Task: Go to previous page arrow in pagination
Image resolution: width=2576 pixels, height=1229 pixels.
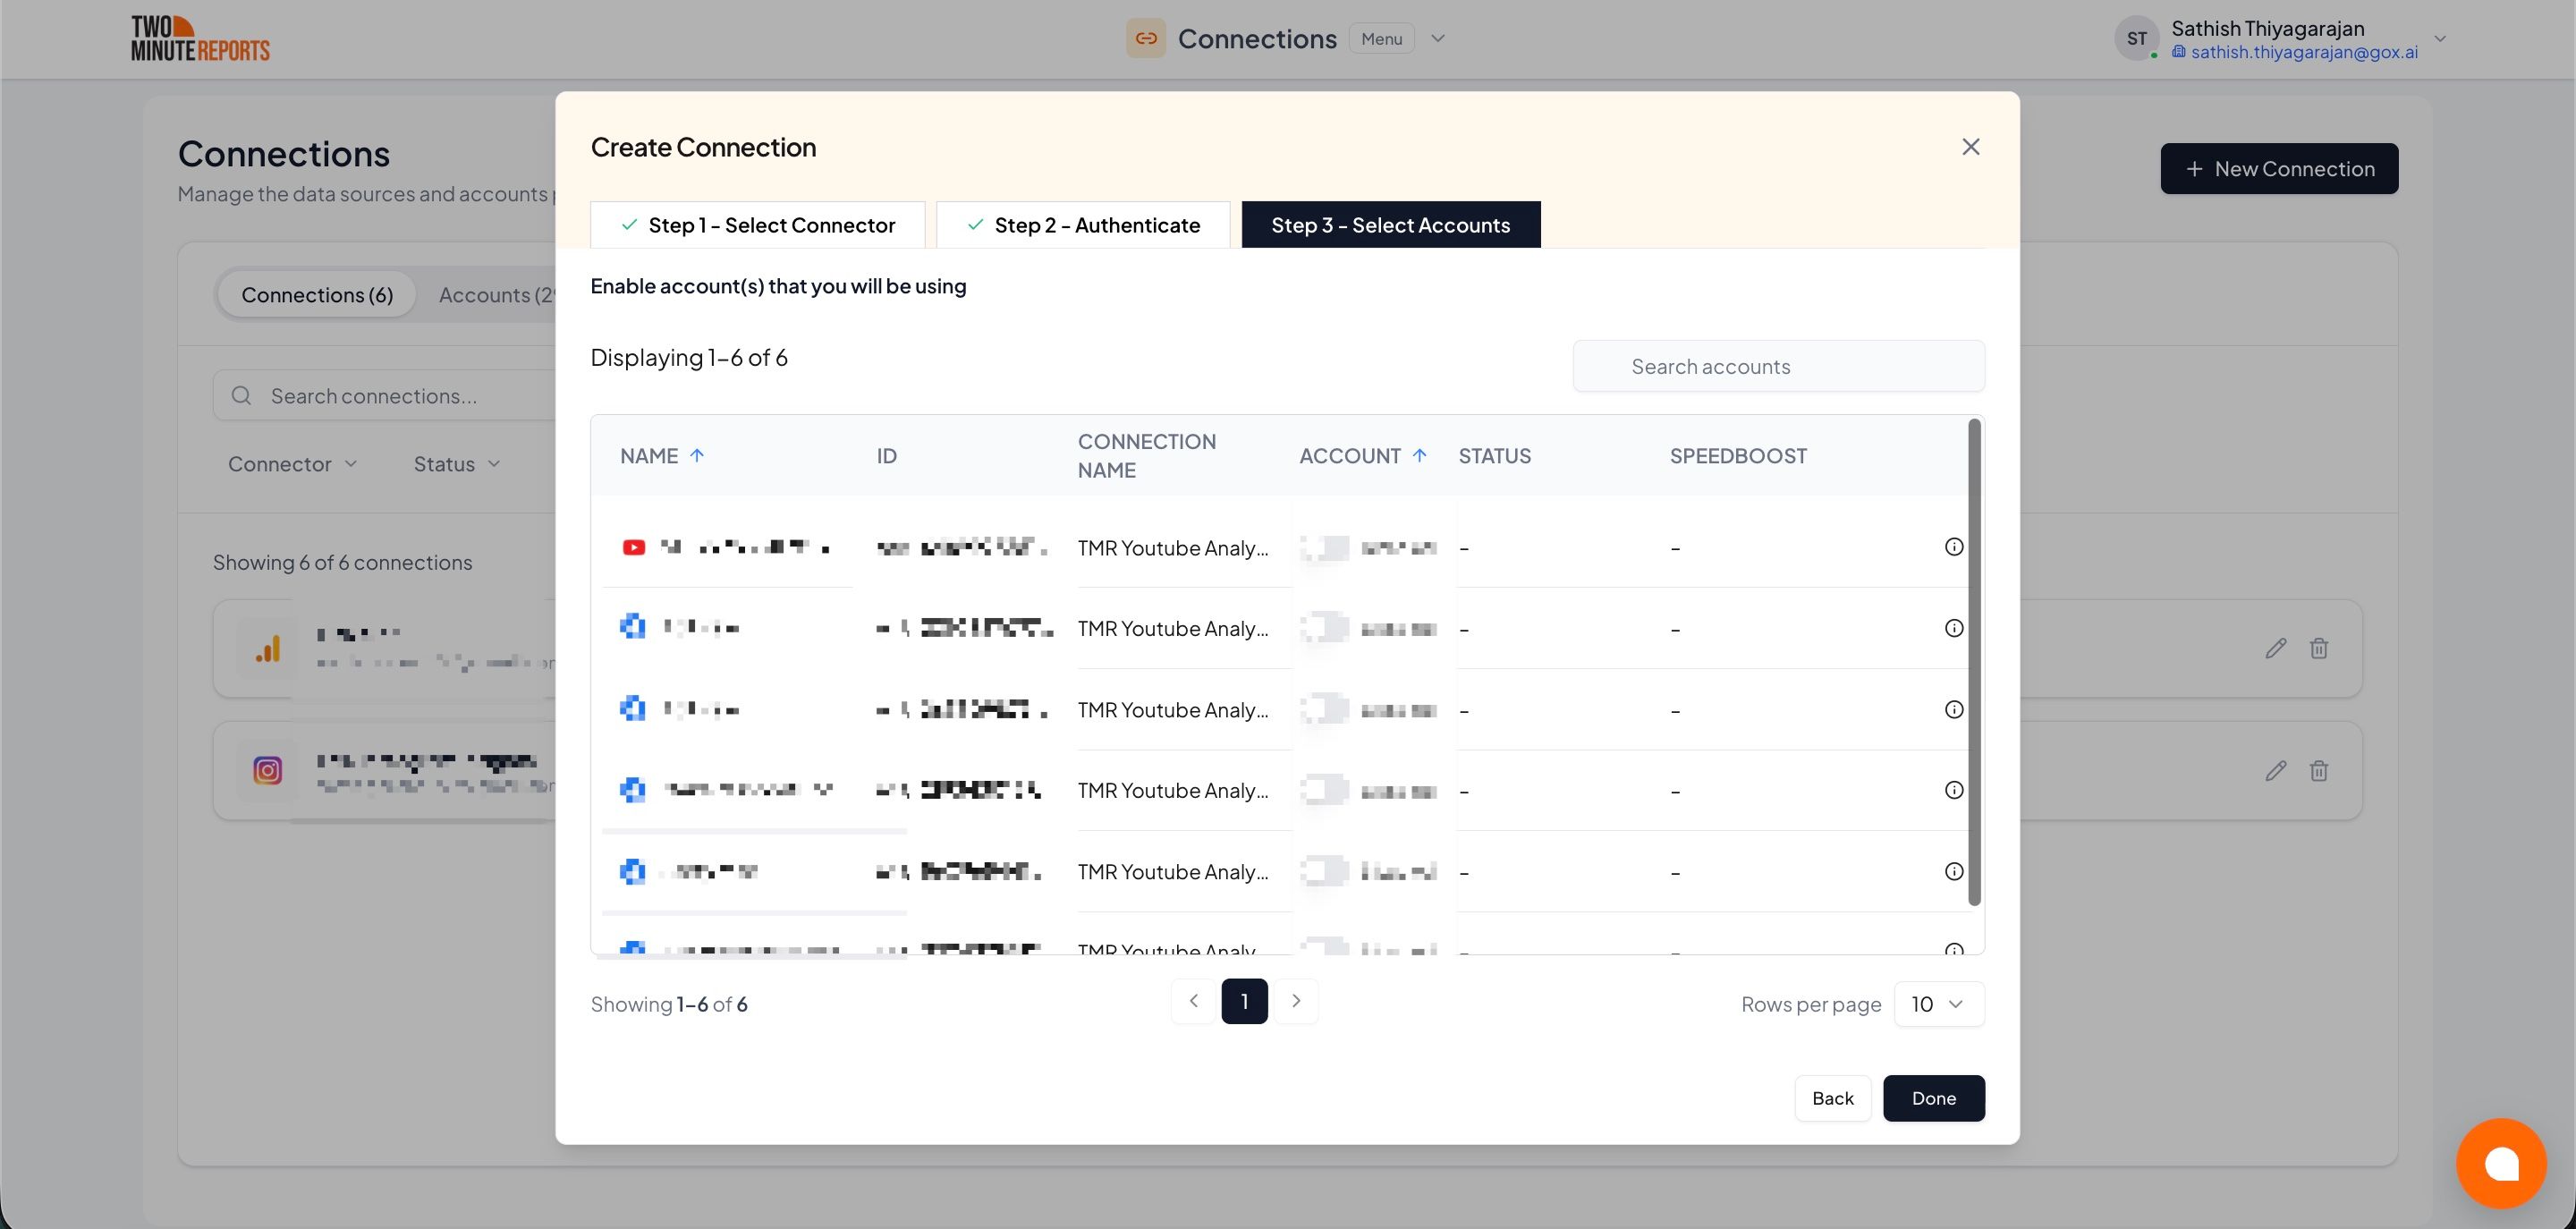Action: 1193,1001
